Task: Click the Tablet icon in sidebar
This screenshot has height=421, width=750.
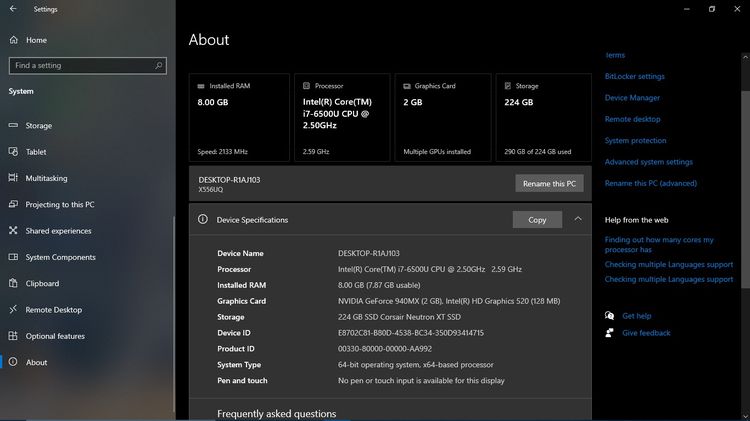Action: point(13,151)
